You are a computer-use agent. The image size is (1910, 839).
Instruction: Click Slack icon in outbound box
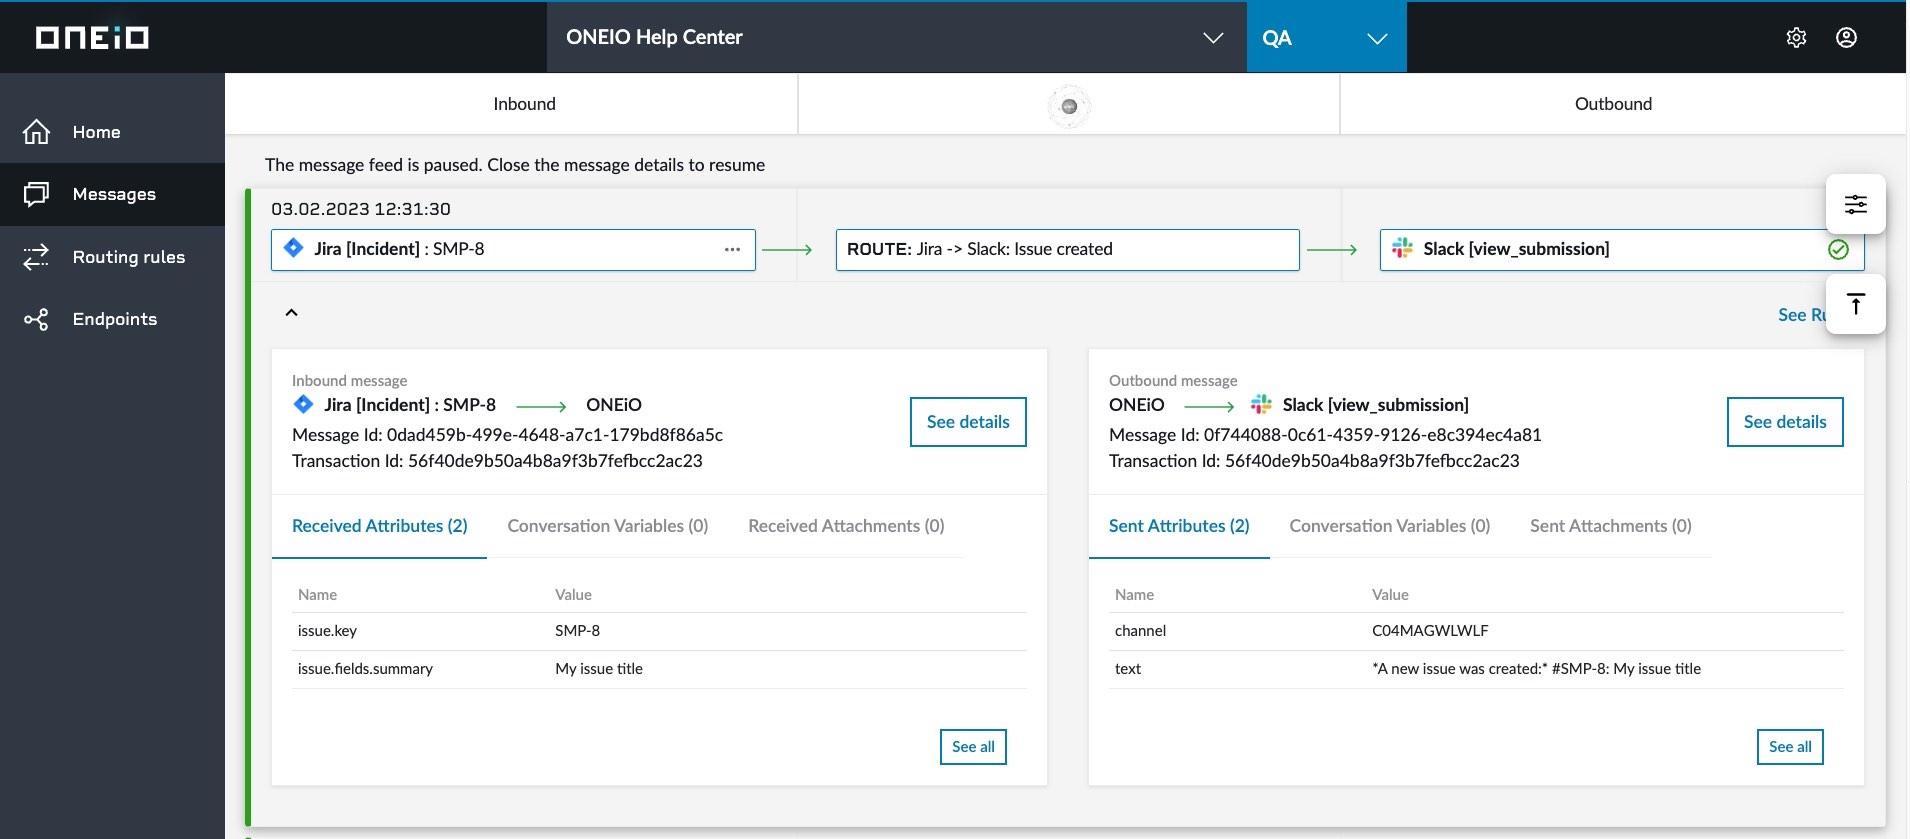pyautogui.click(x=1402, y=248)
